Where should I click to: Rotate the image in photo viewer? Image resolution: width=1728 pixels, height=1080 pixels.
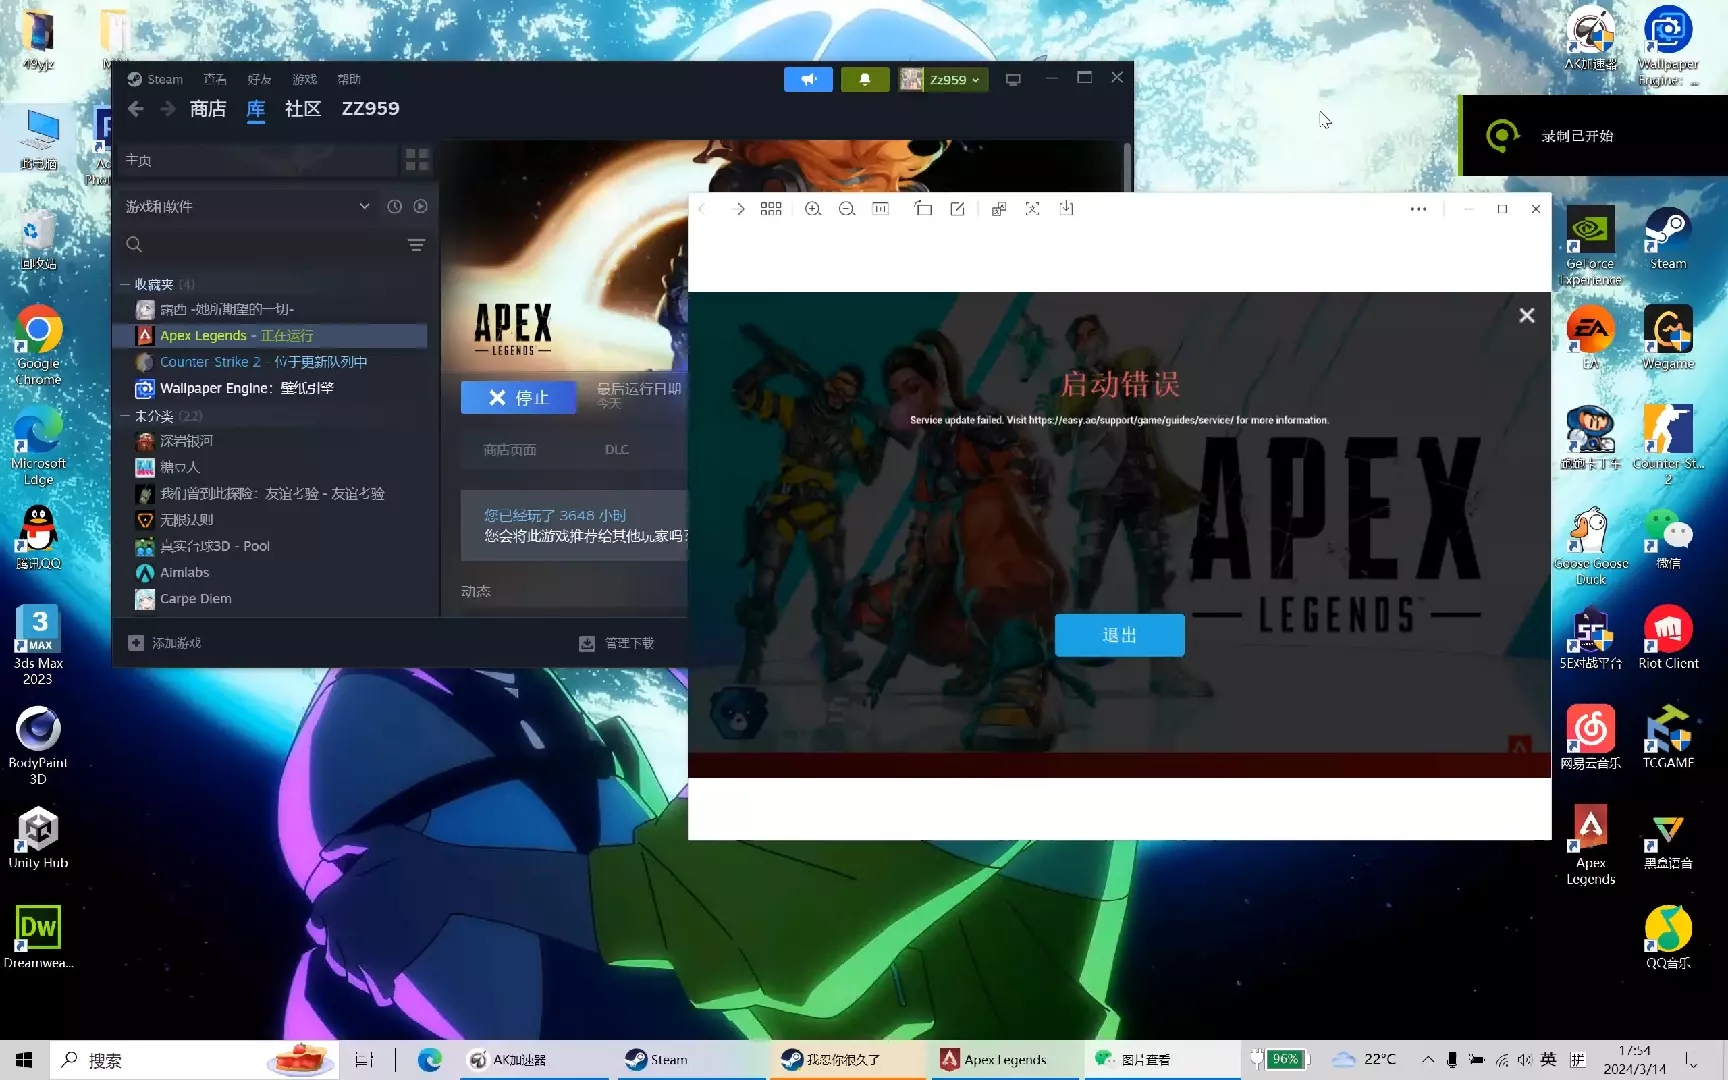coord(923,209)
